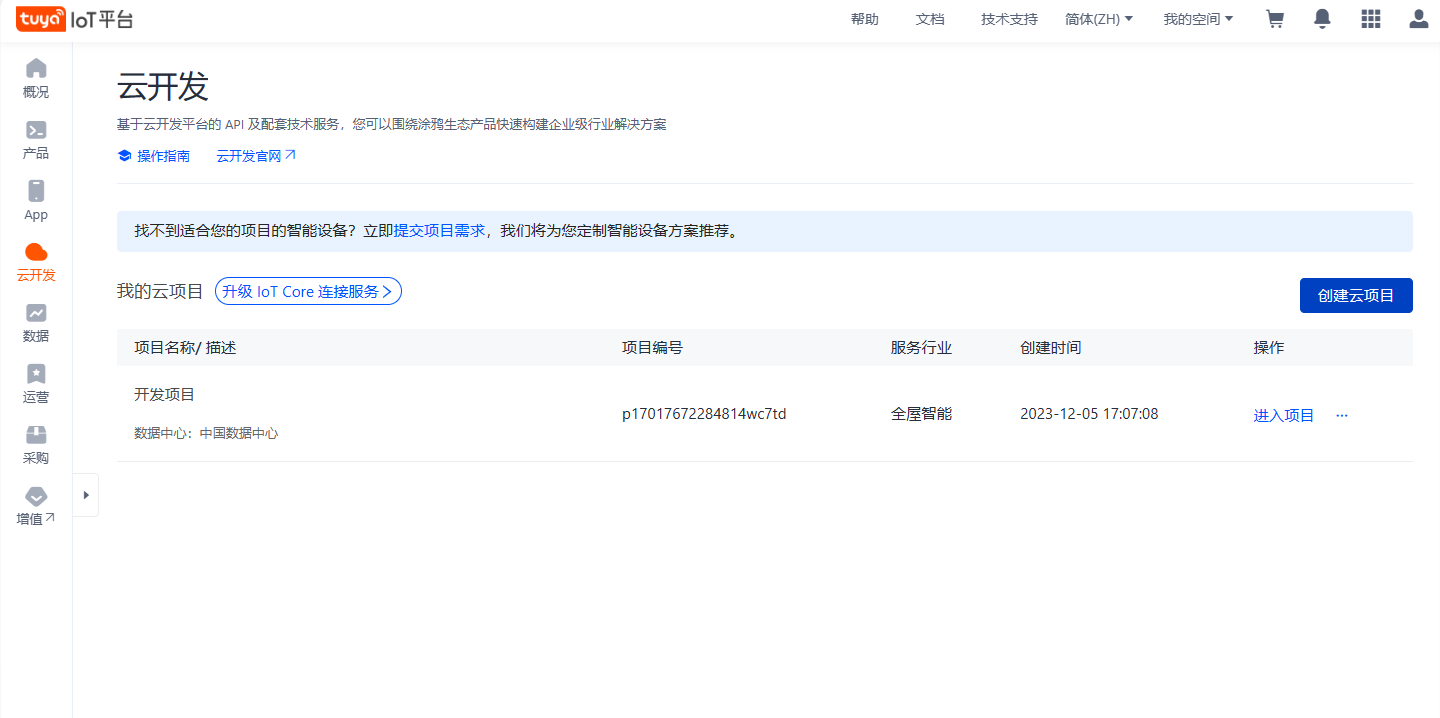Click the Tuya logo
The width and height of the screenshot is (1440, 718).
[x=41, y=19]
